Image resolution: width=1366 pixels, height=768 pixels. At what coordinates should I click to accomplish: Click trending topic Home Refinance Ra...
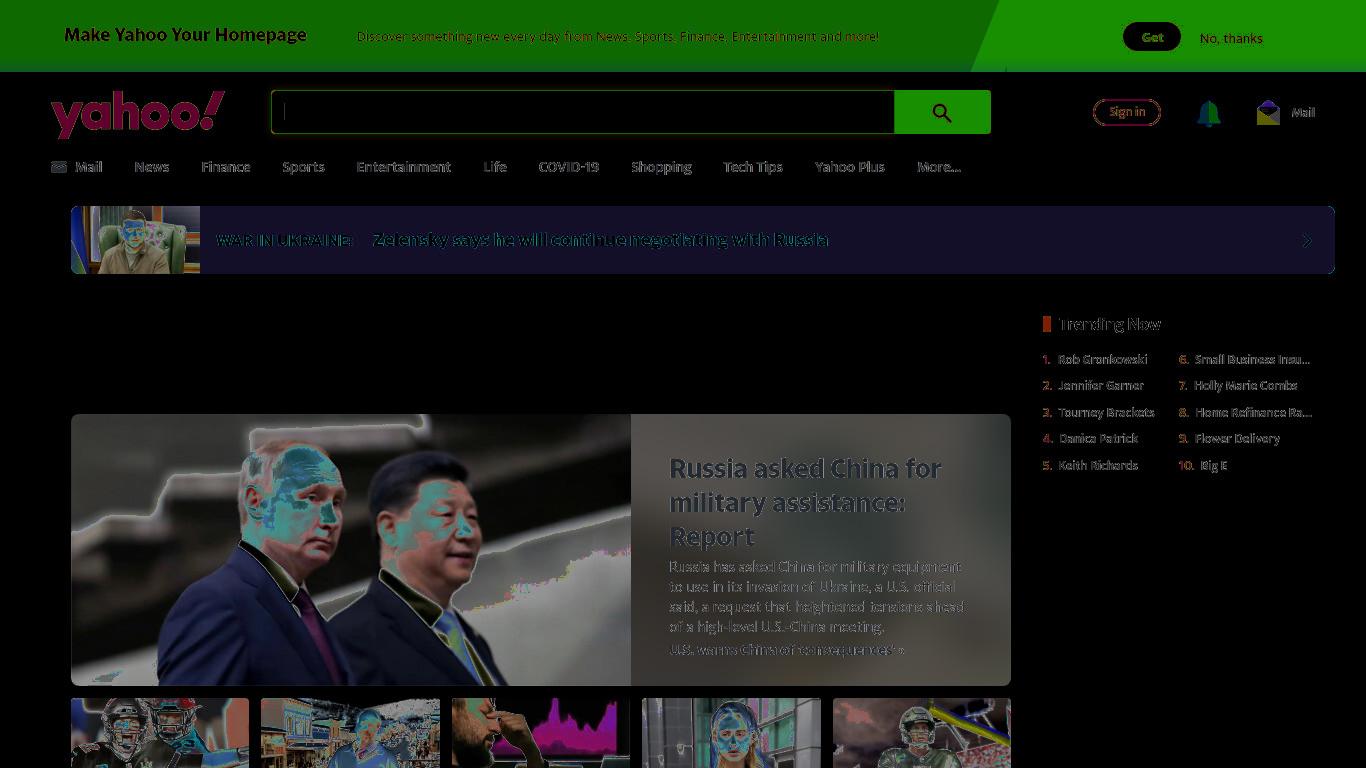point(1253,412)
